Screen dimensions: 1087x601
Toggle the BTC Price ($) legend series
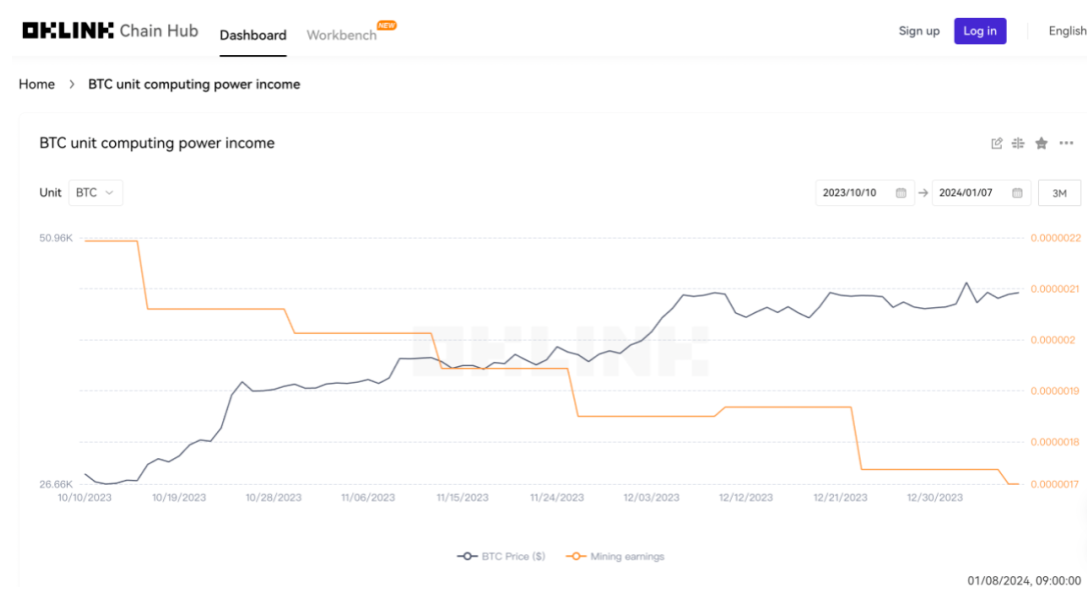click(x=502, y=556)
